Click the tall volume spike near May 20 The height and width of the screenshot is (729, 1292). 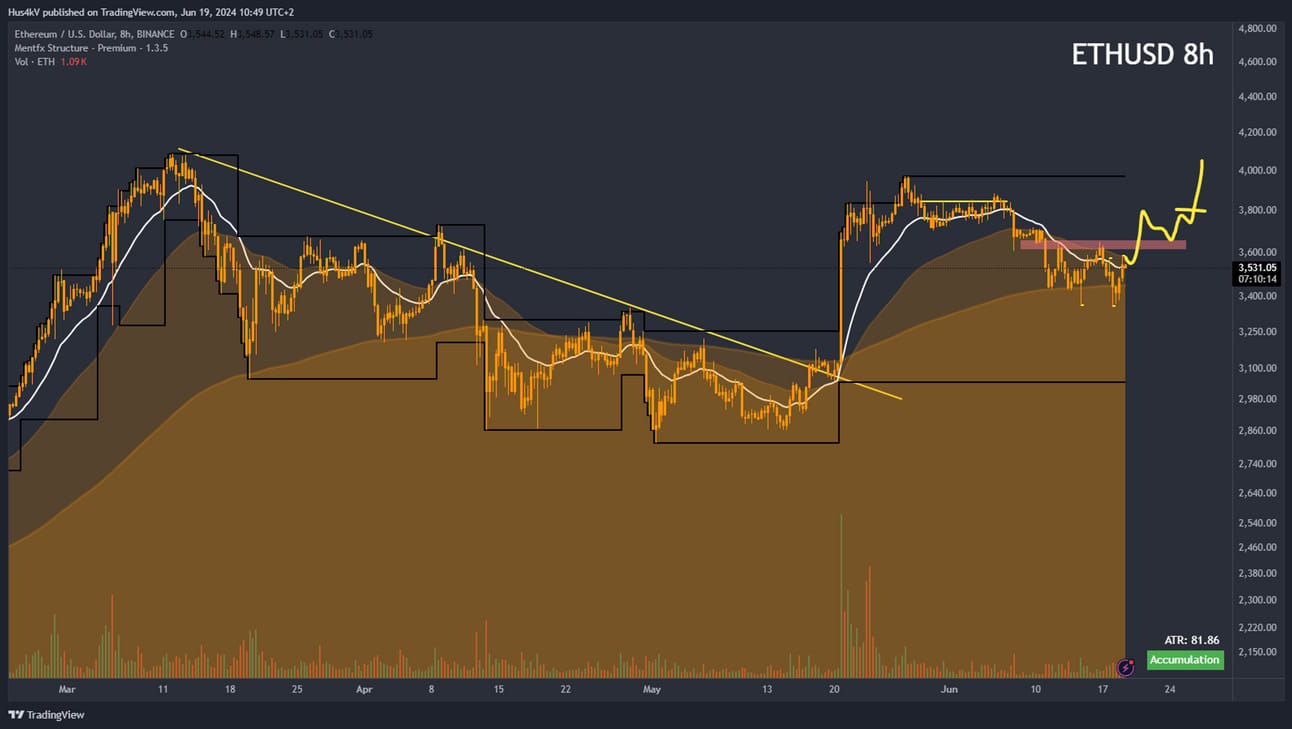pos(841,596)
